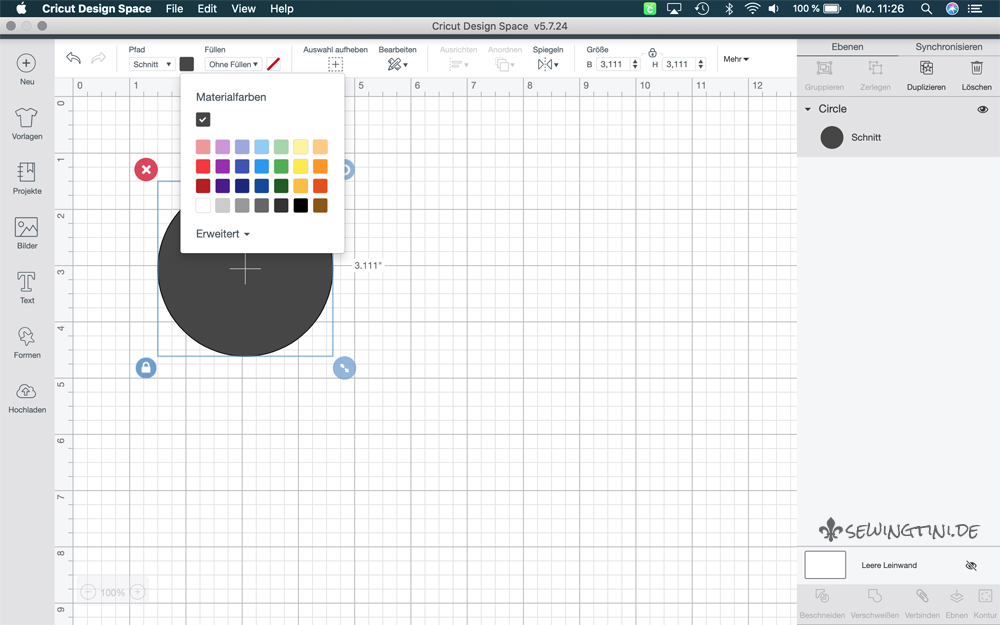Toggle Leere Leinwand visibility eye
Image resolution: width=1000 pixels, height=625 pixels.
coord(971,566)
